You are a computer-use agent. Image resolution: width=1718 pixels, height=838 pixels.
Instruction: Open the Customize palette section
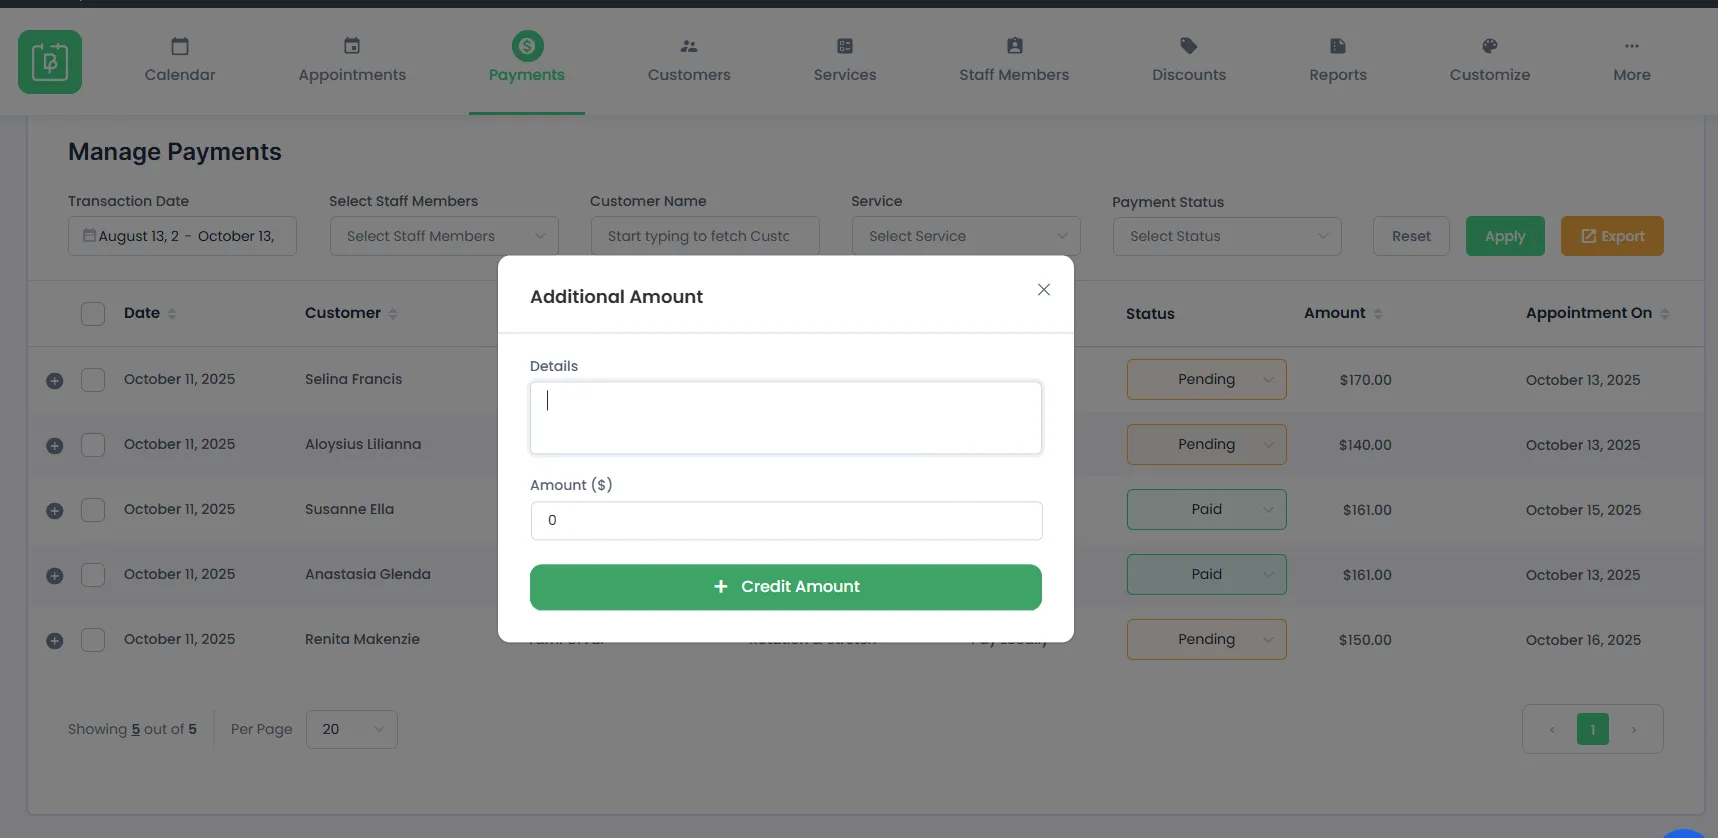[x=1489, y=61]
